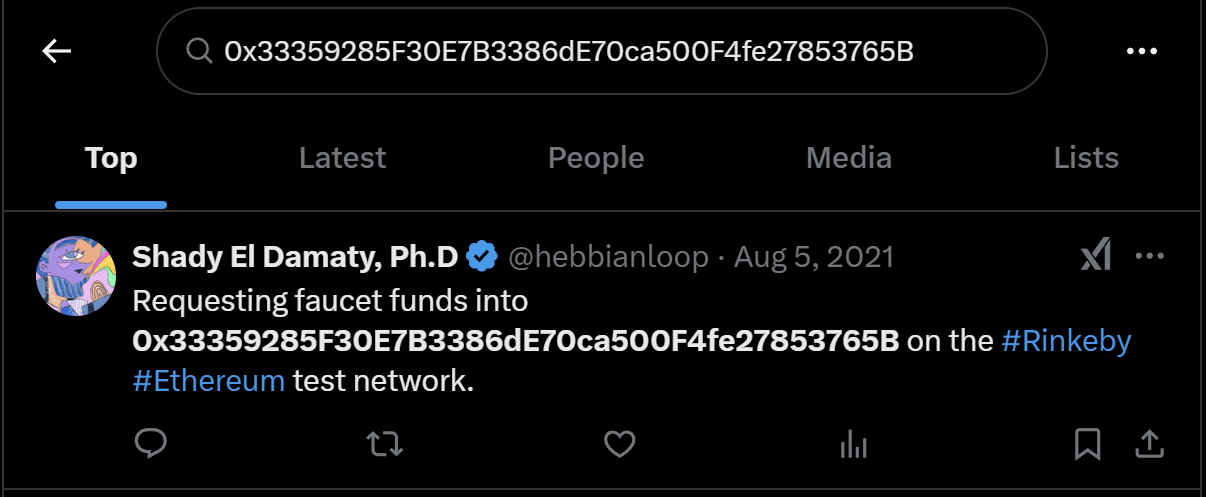Viewport: 1206px width, 497px height.
Task: Switch to the Latest tab
Action: click(x=342, y=158)
